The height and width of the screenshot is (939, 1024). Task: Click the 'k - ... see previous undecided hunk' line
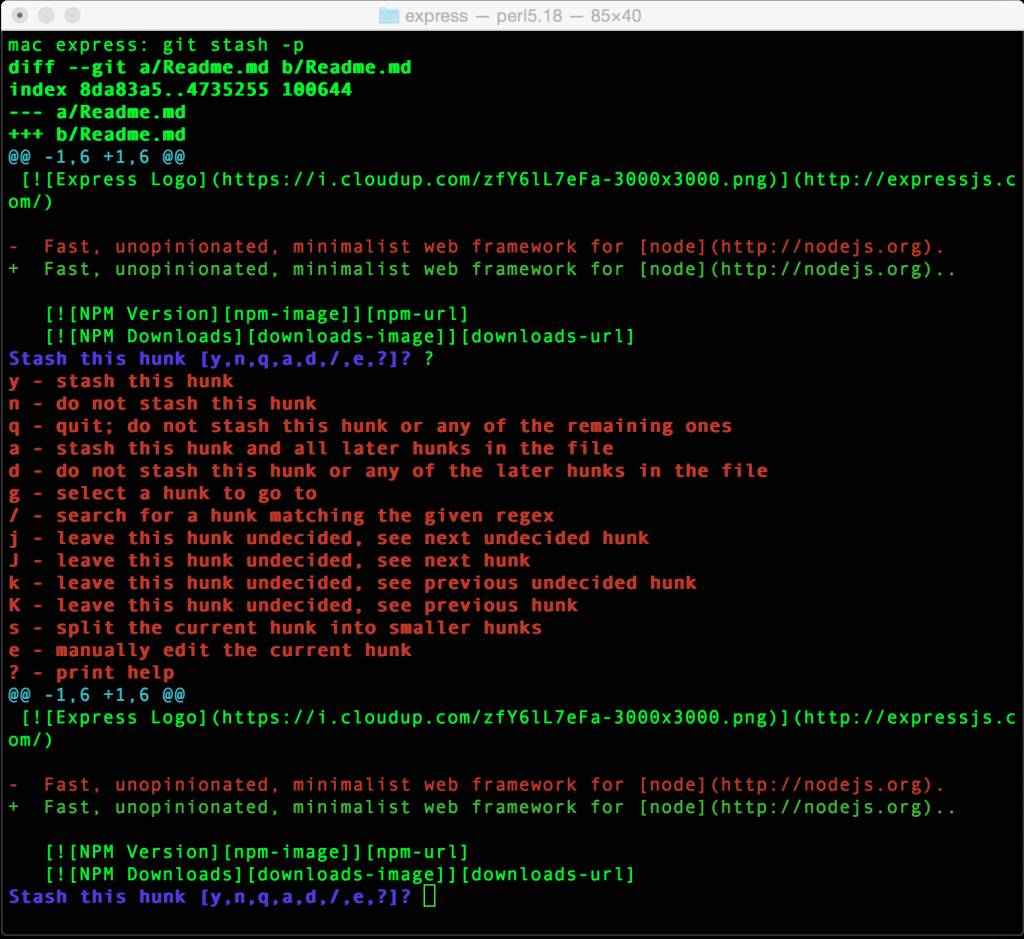[x=353, y=583]
